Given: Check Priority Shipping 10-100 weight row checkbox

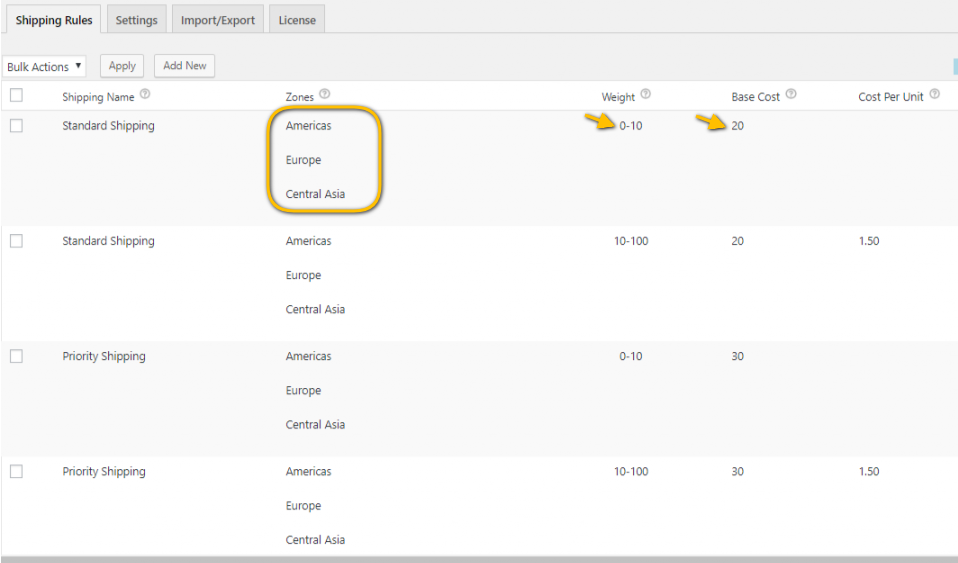Looking at the screenshot, I should [16, 471].
